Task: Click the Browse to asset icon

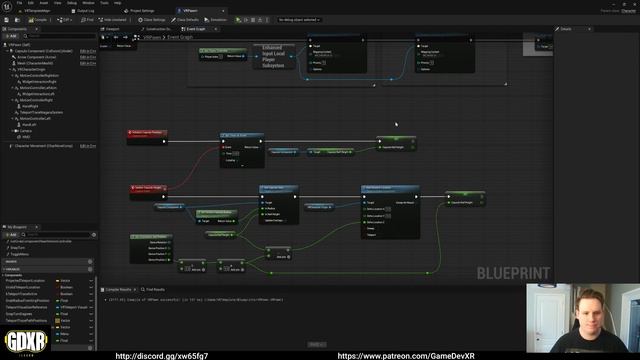Action: 17,20
